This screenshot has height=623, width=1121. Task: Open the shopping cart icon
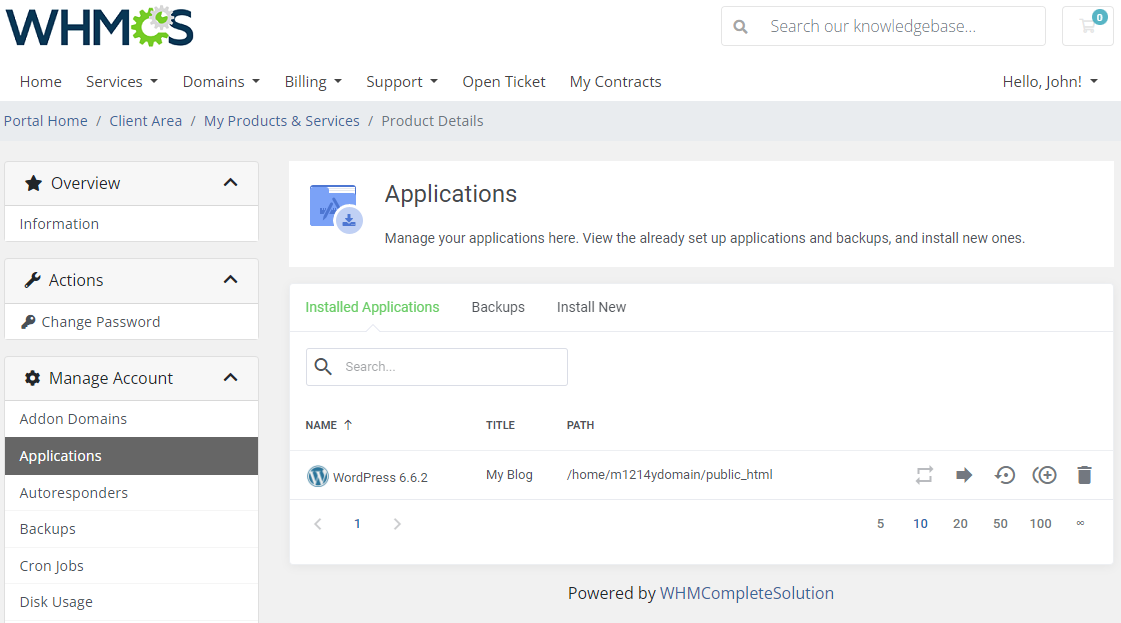coord(1087,26)
